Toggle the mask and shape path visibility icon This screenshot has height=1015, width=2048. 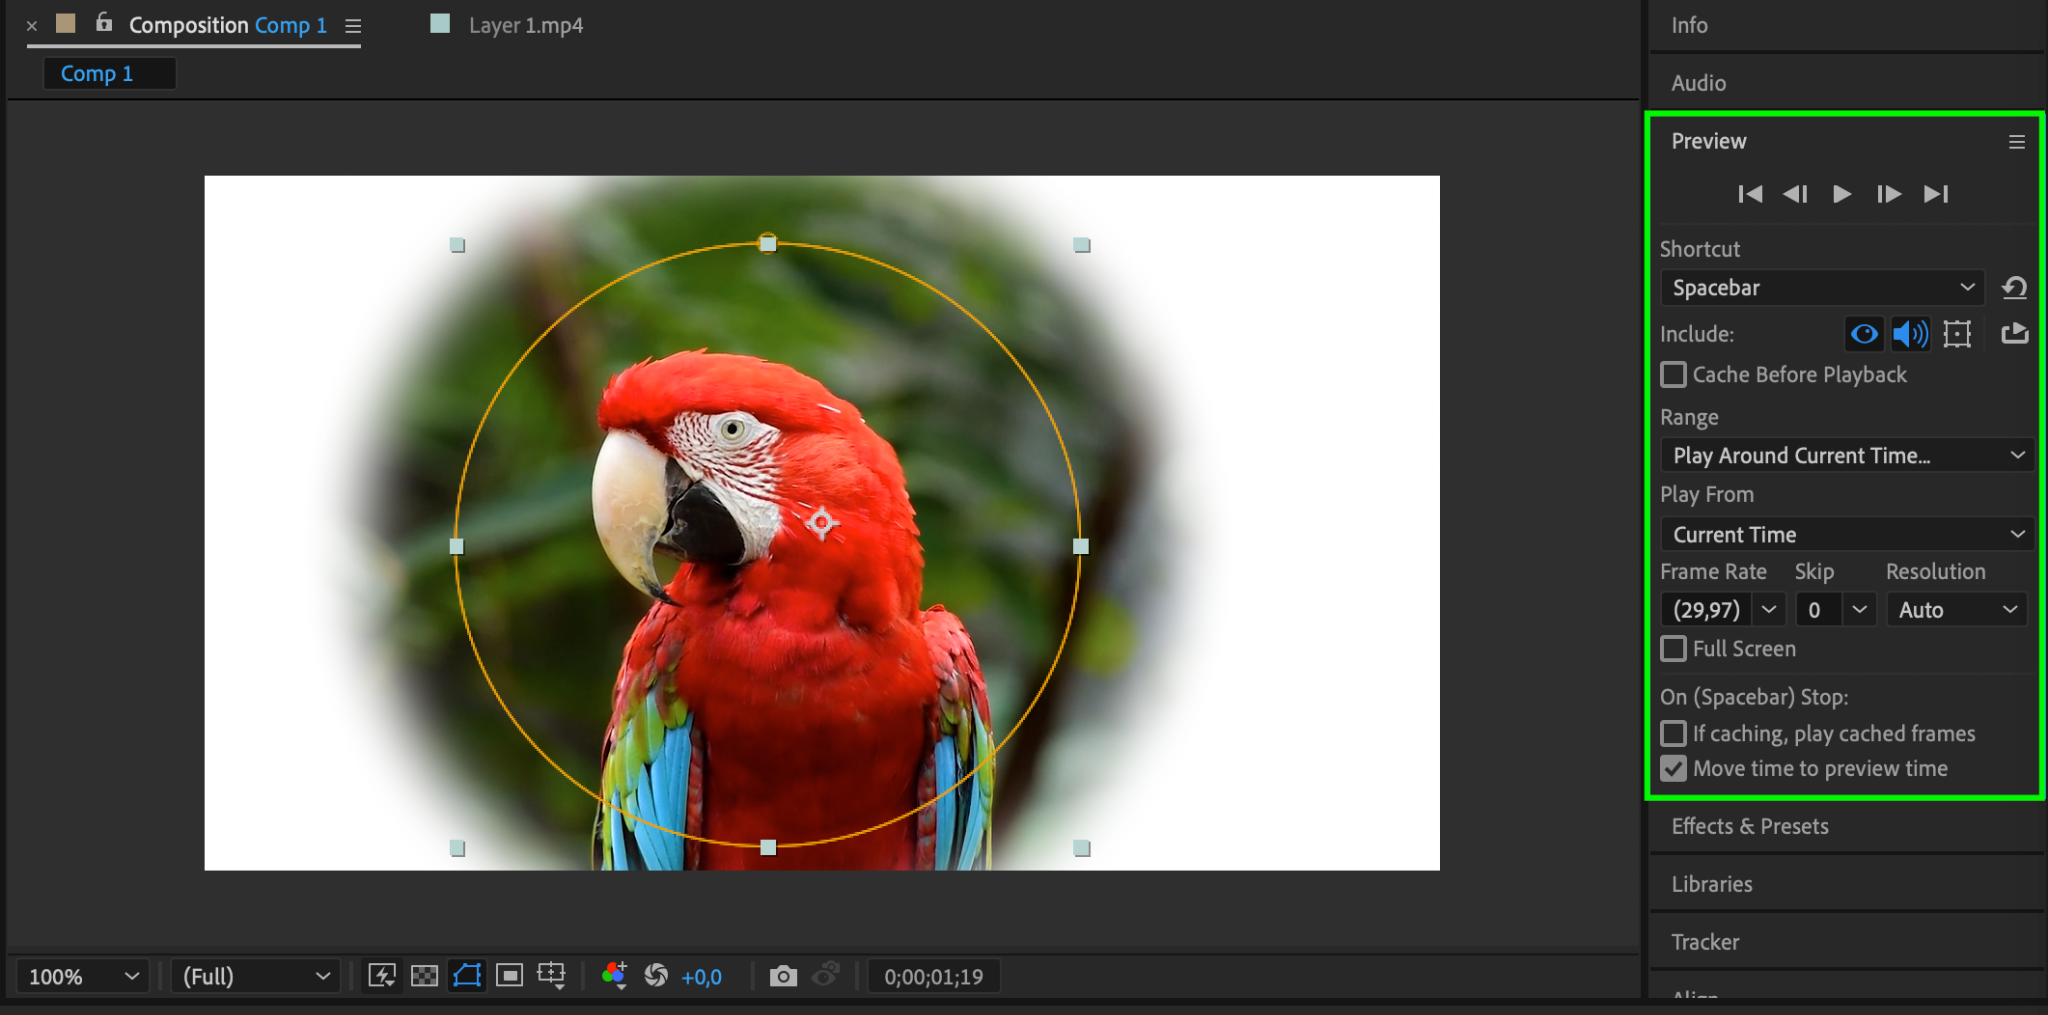(467, 976)
